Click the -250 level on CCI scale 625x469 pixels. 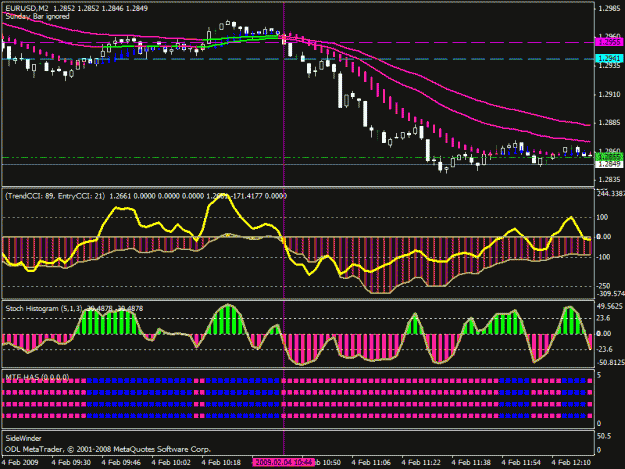click(603, 286)
